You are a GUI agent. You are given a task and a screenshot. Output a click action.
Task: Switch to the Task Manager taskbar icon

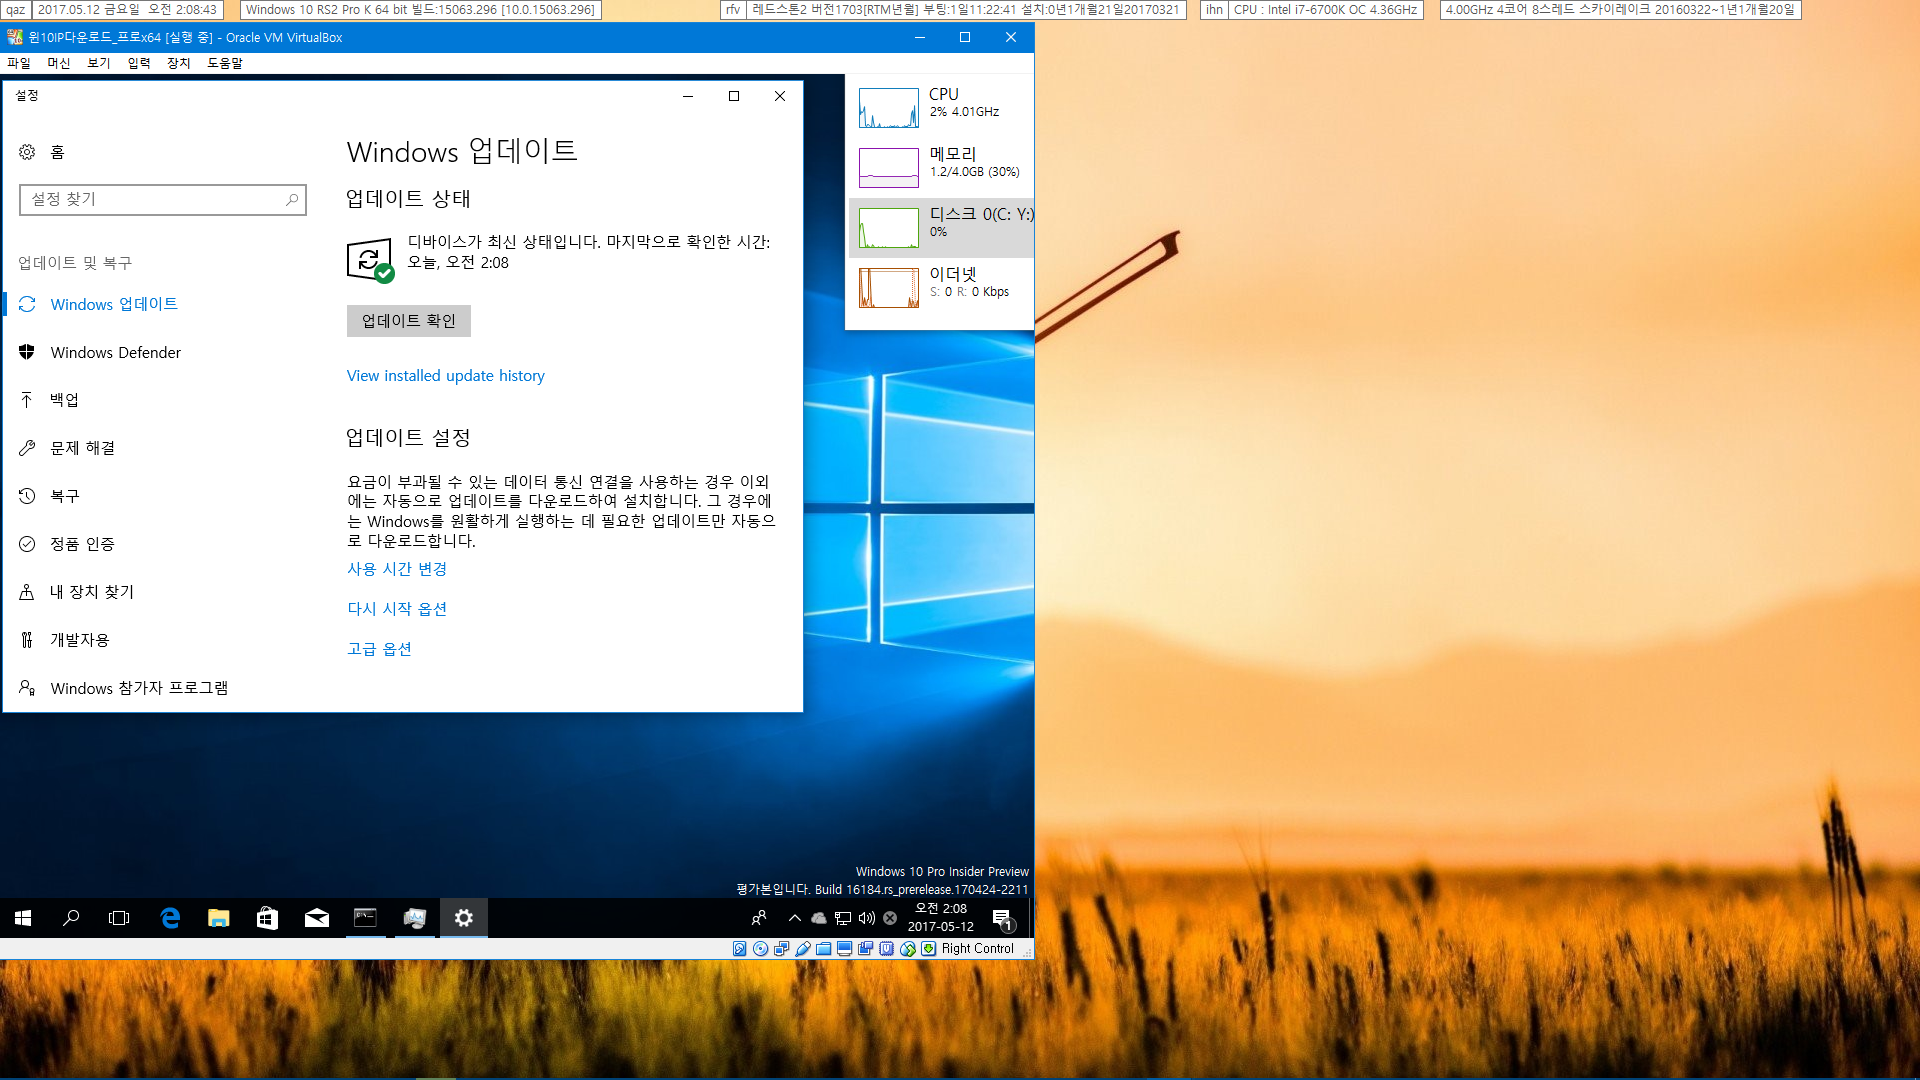point(414,918)
